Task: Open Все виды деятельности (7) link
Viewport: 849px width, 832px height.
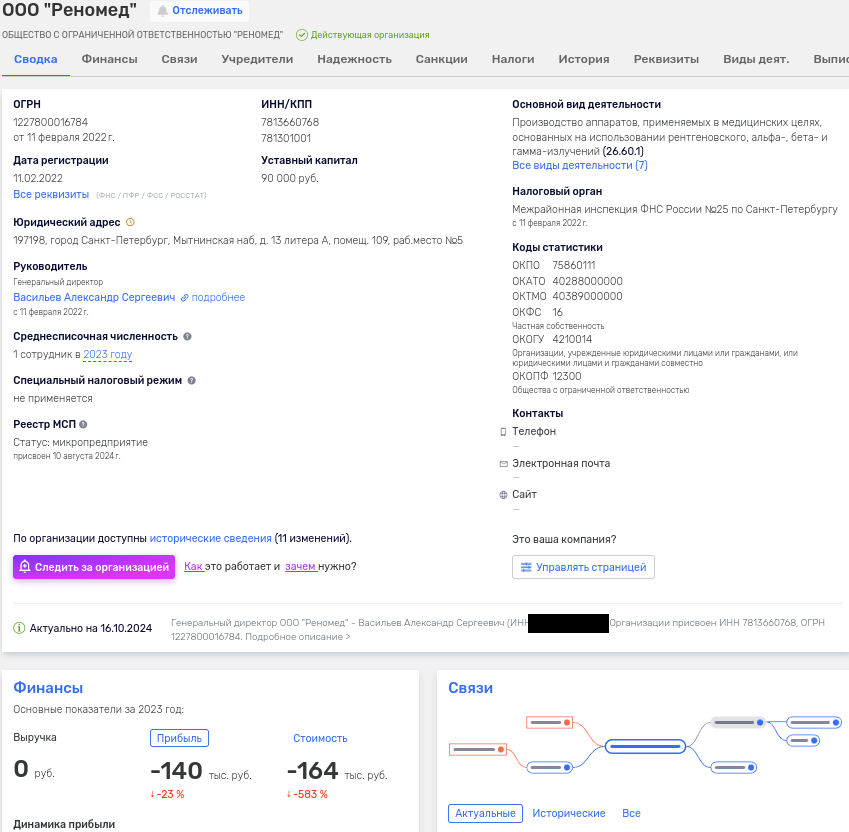Action: coord(580,165)
